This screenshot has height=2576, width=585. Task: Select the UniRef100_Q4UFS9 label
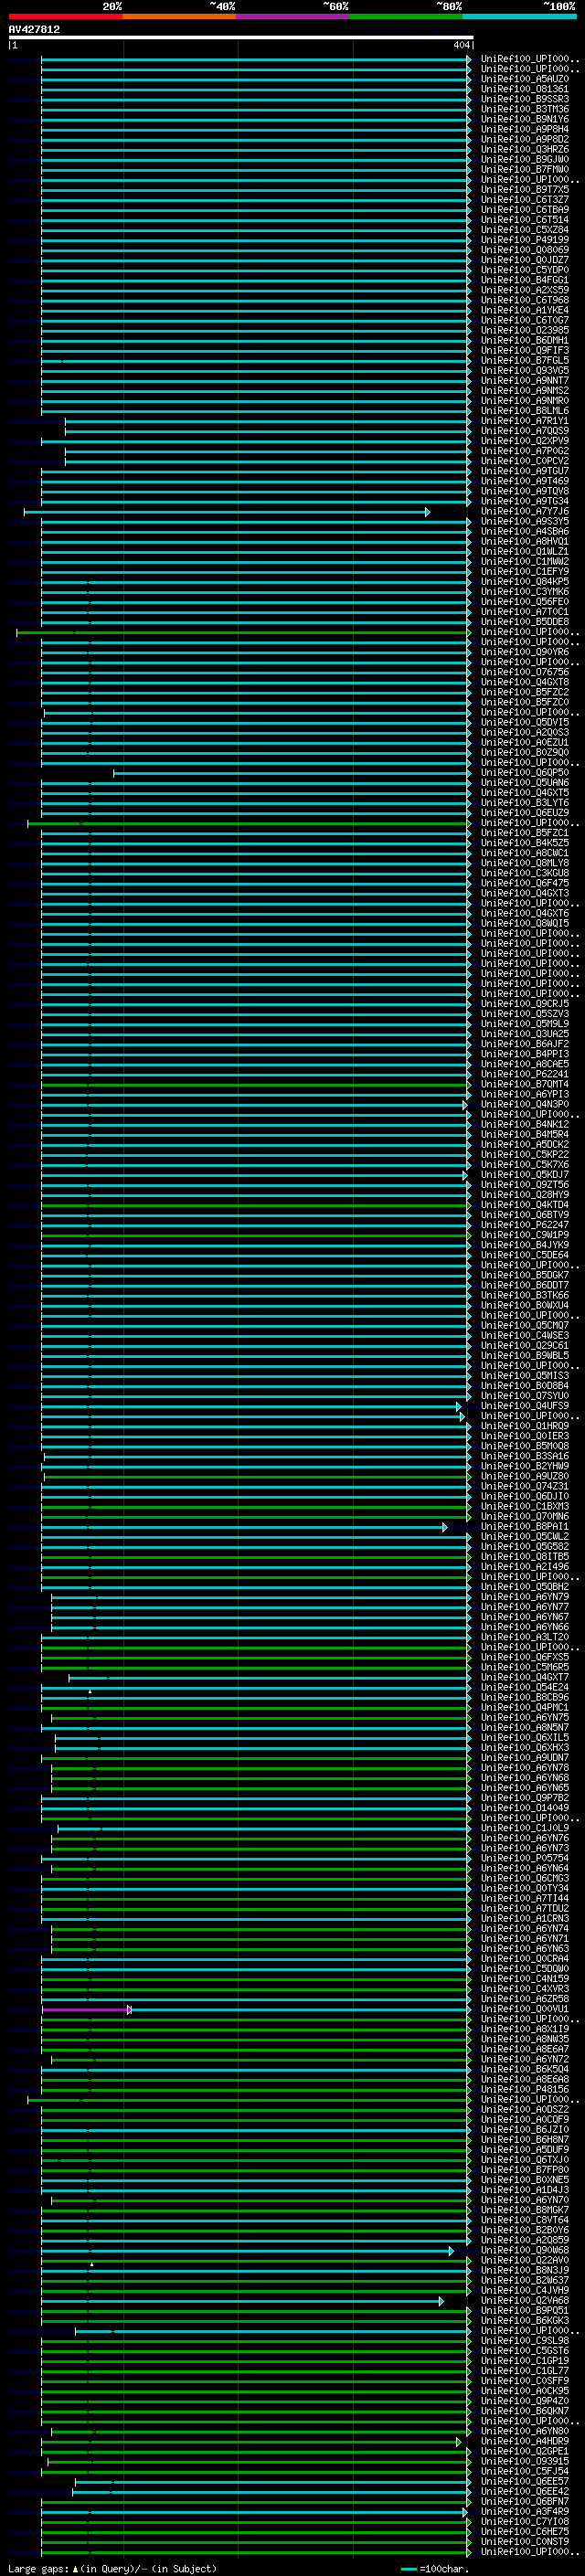tap(525, 1406)
